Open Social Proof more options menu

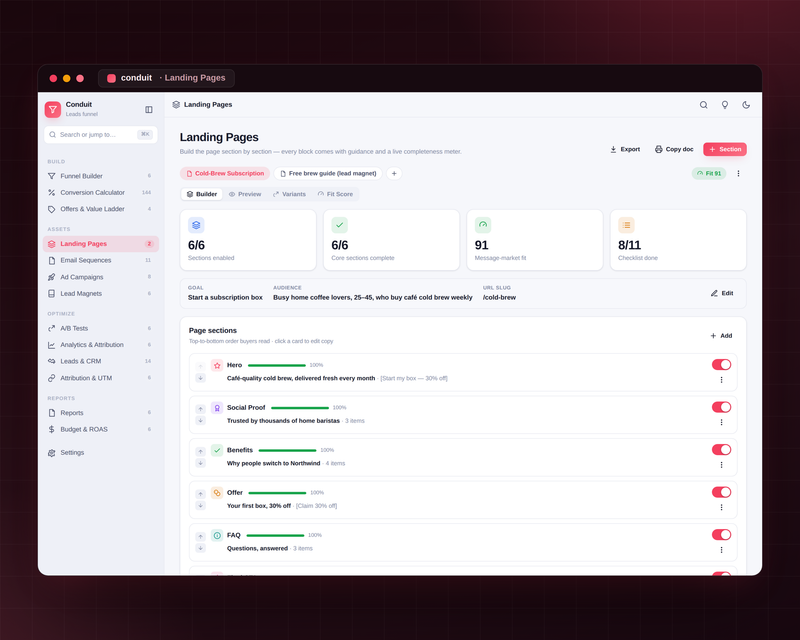click(x=721, y=422)
